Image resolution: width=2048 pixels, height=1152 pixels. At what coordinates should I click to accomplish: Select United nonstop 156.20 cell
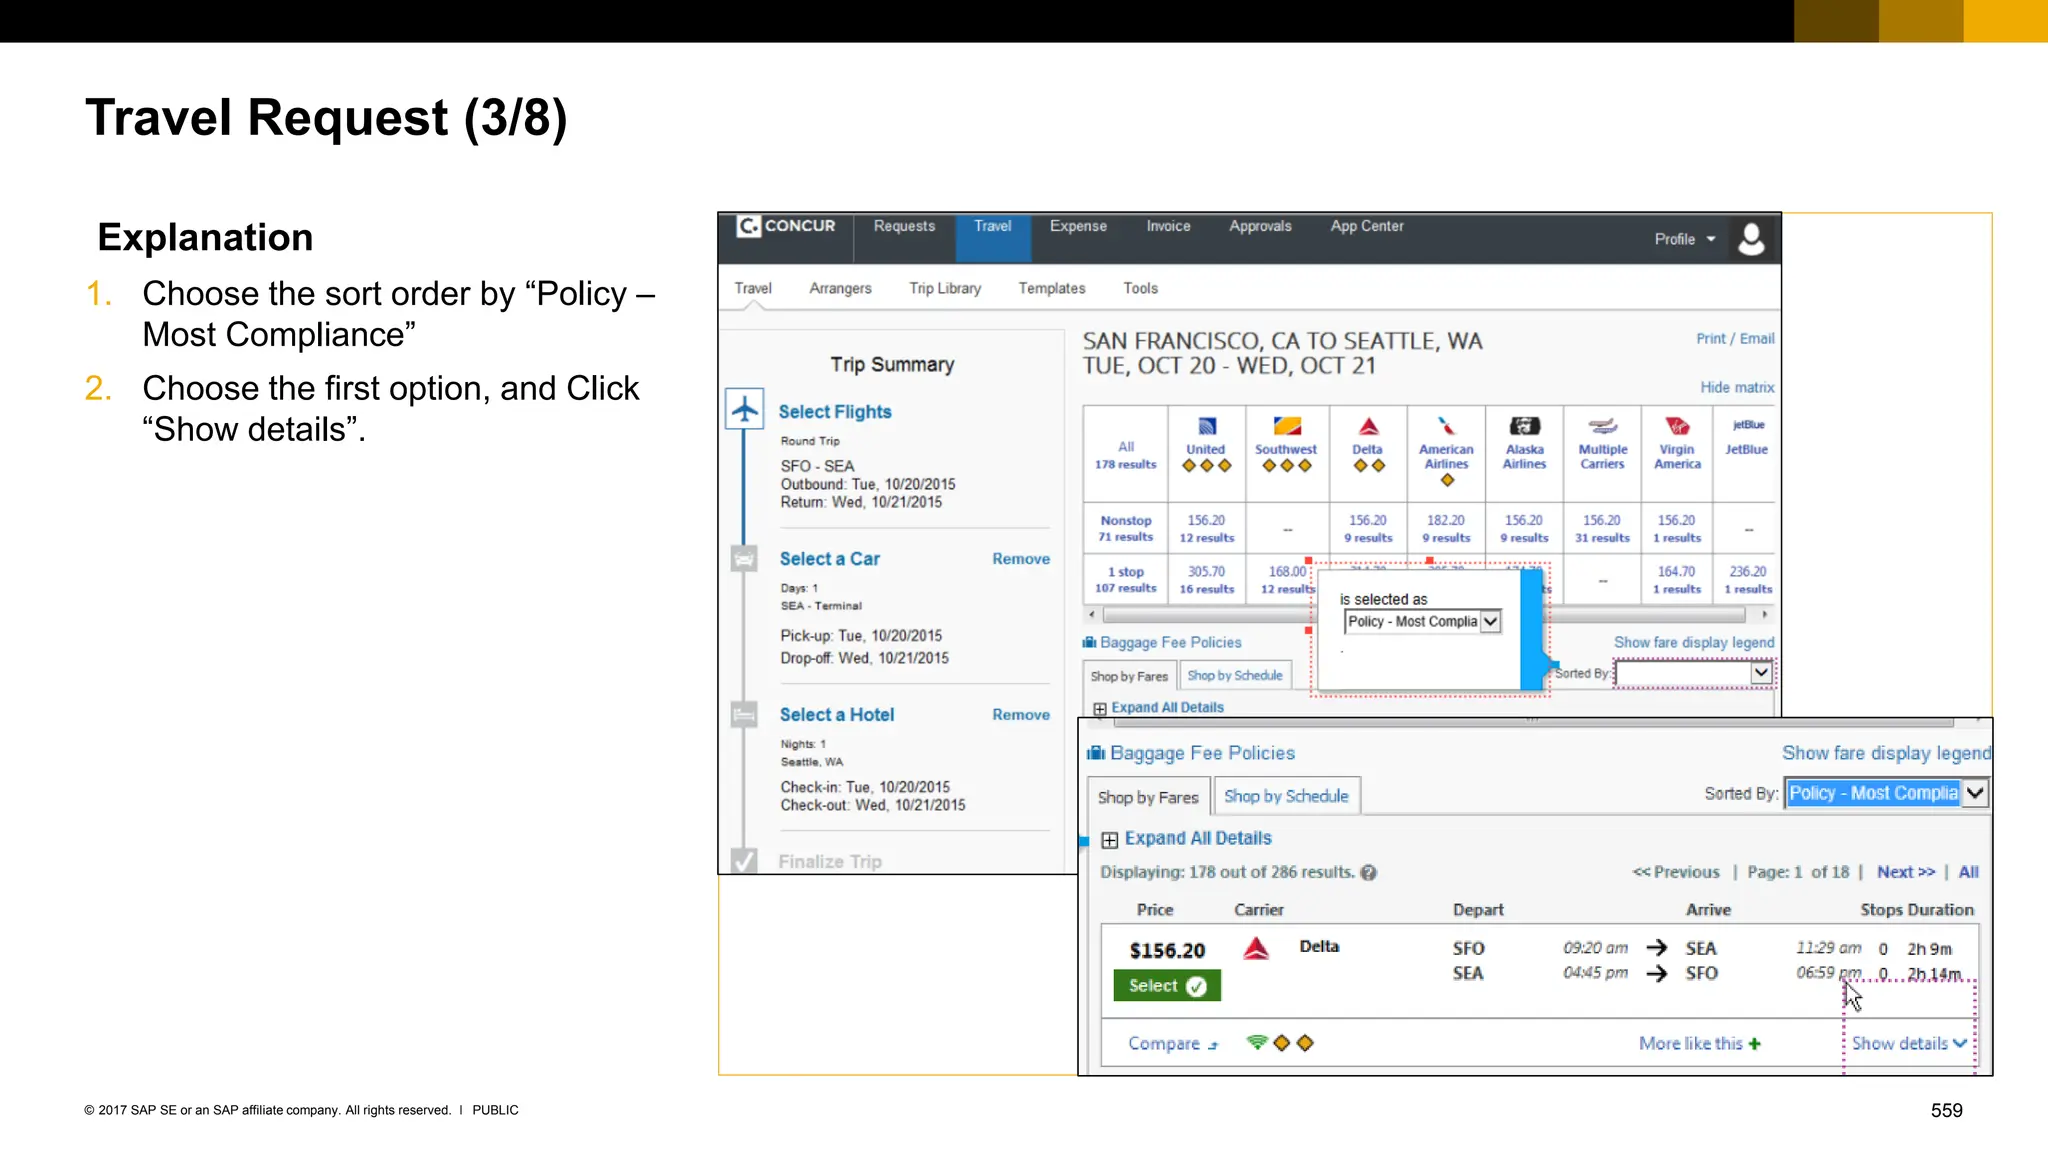[x=1206, y=529]
